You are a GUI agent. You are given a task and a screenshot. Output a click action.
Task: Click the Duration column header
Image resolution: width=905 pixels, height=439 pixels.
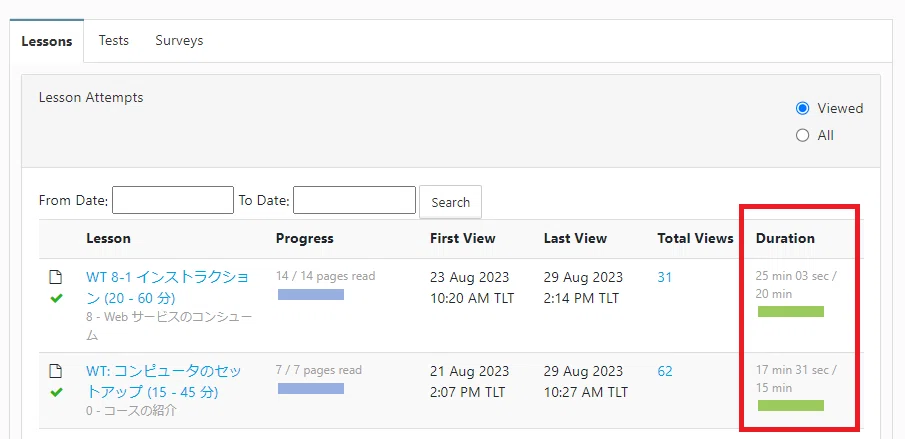click(x=786, y=238)
